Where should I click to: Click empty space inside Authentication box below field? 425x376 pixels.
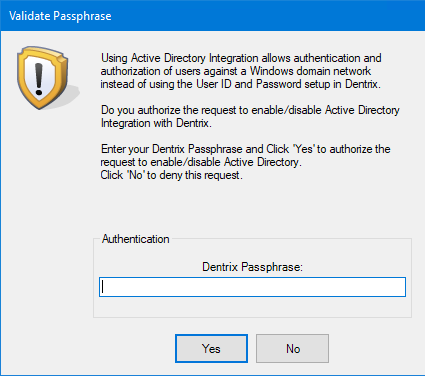252,307
